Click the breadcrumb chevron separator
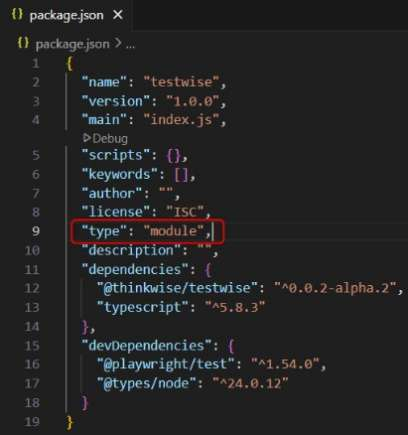 117,43
